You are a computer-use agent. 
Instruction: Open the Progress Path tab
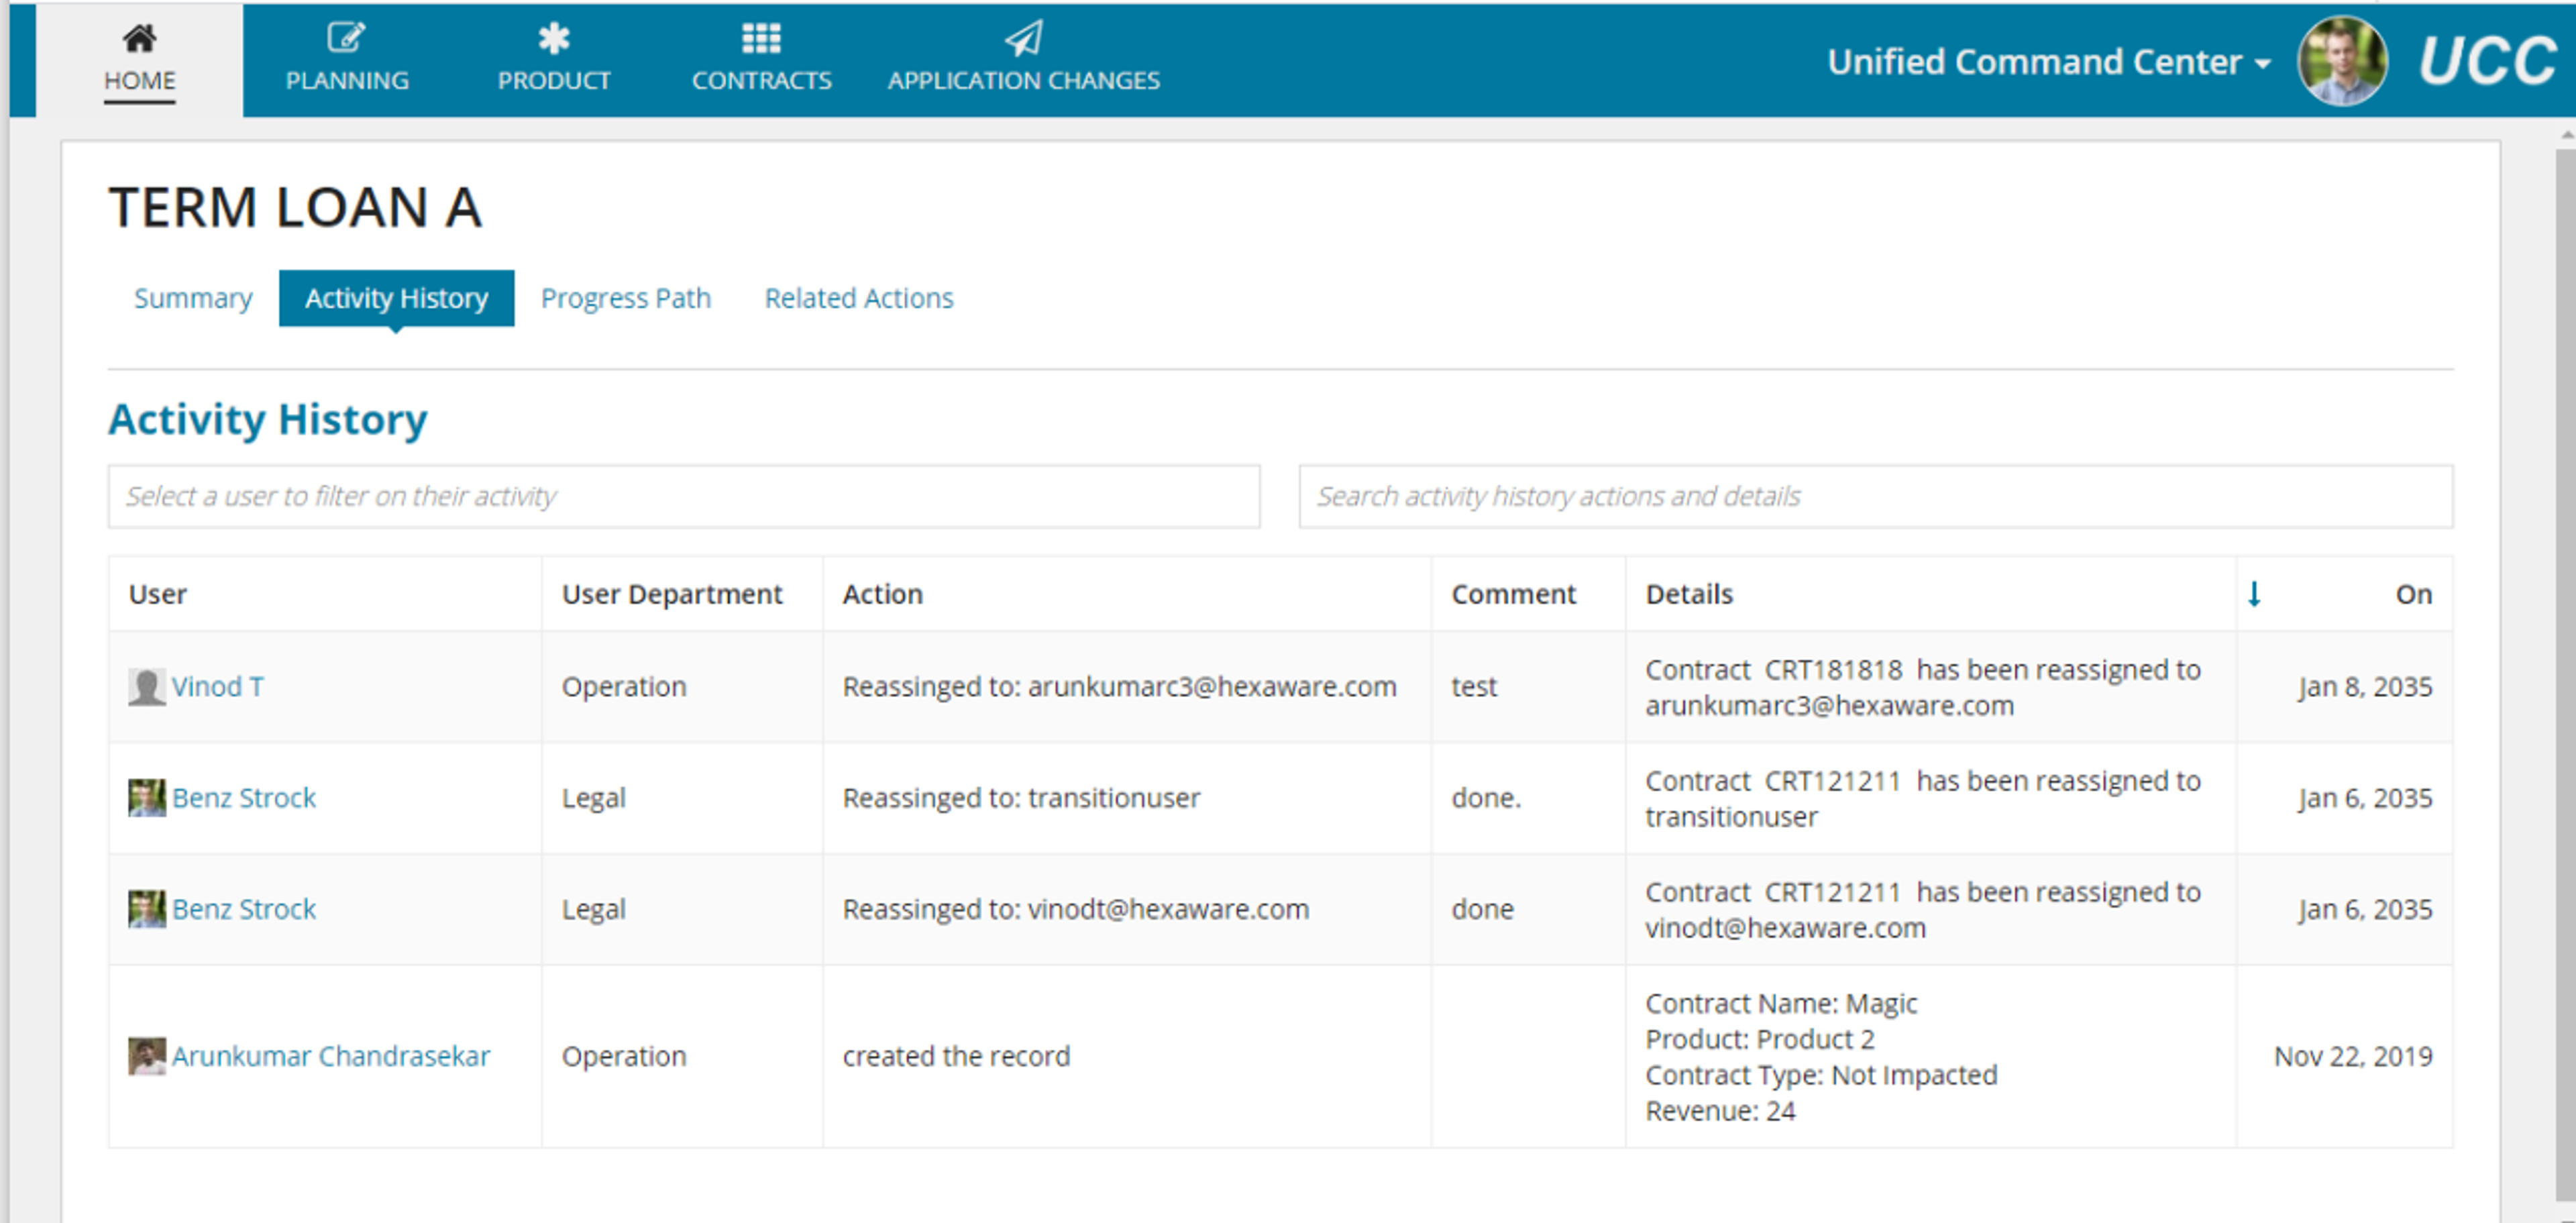pyautogui.click(x=625, y=298)
